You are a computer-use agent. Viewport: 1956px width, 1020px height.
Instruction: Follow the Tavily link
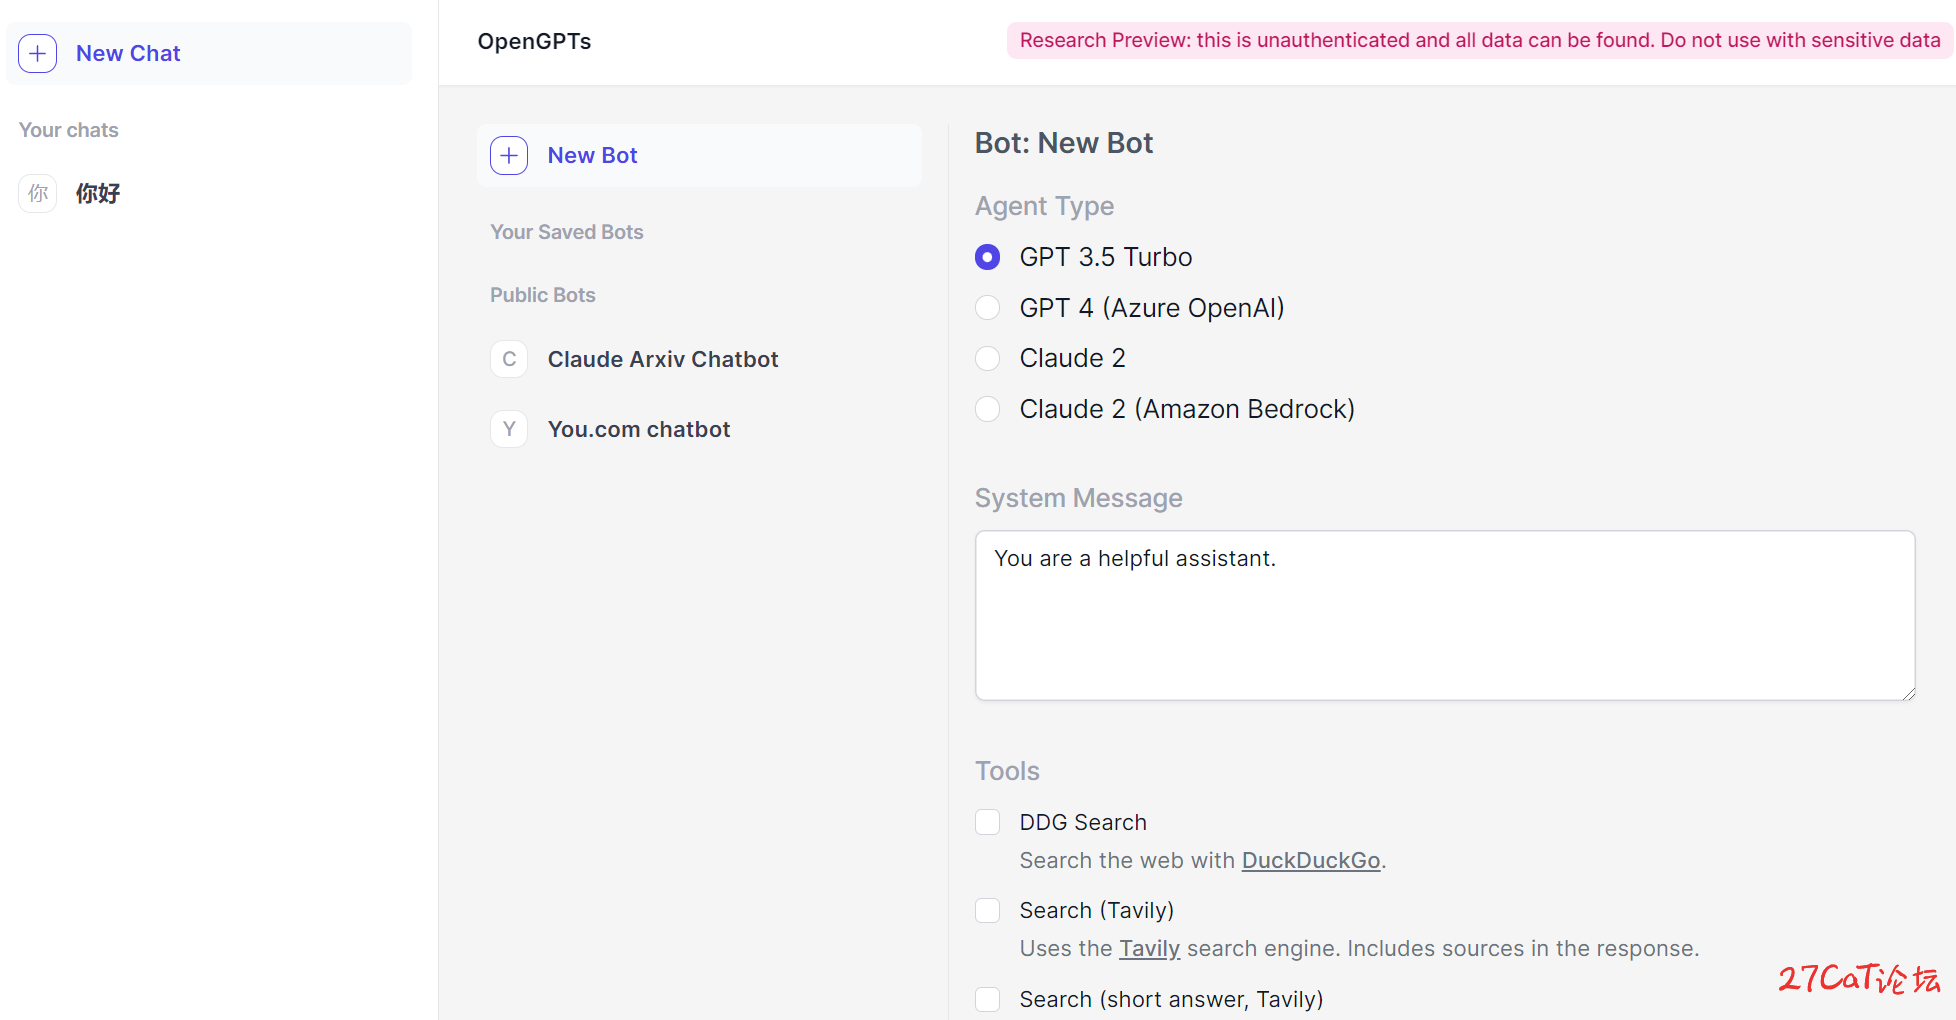point(1149,948)
